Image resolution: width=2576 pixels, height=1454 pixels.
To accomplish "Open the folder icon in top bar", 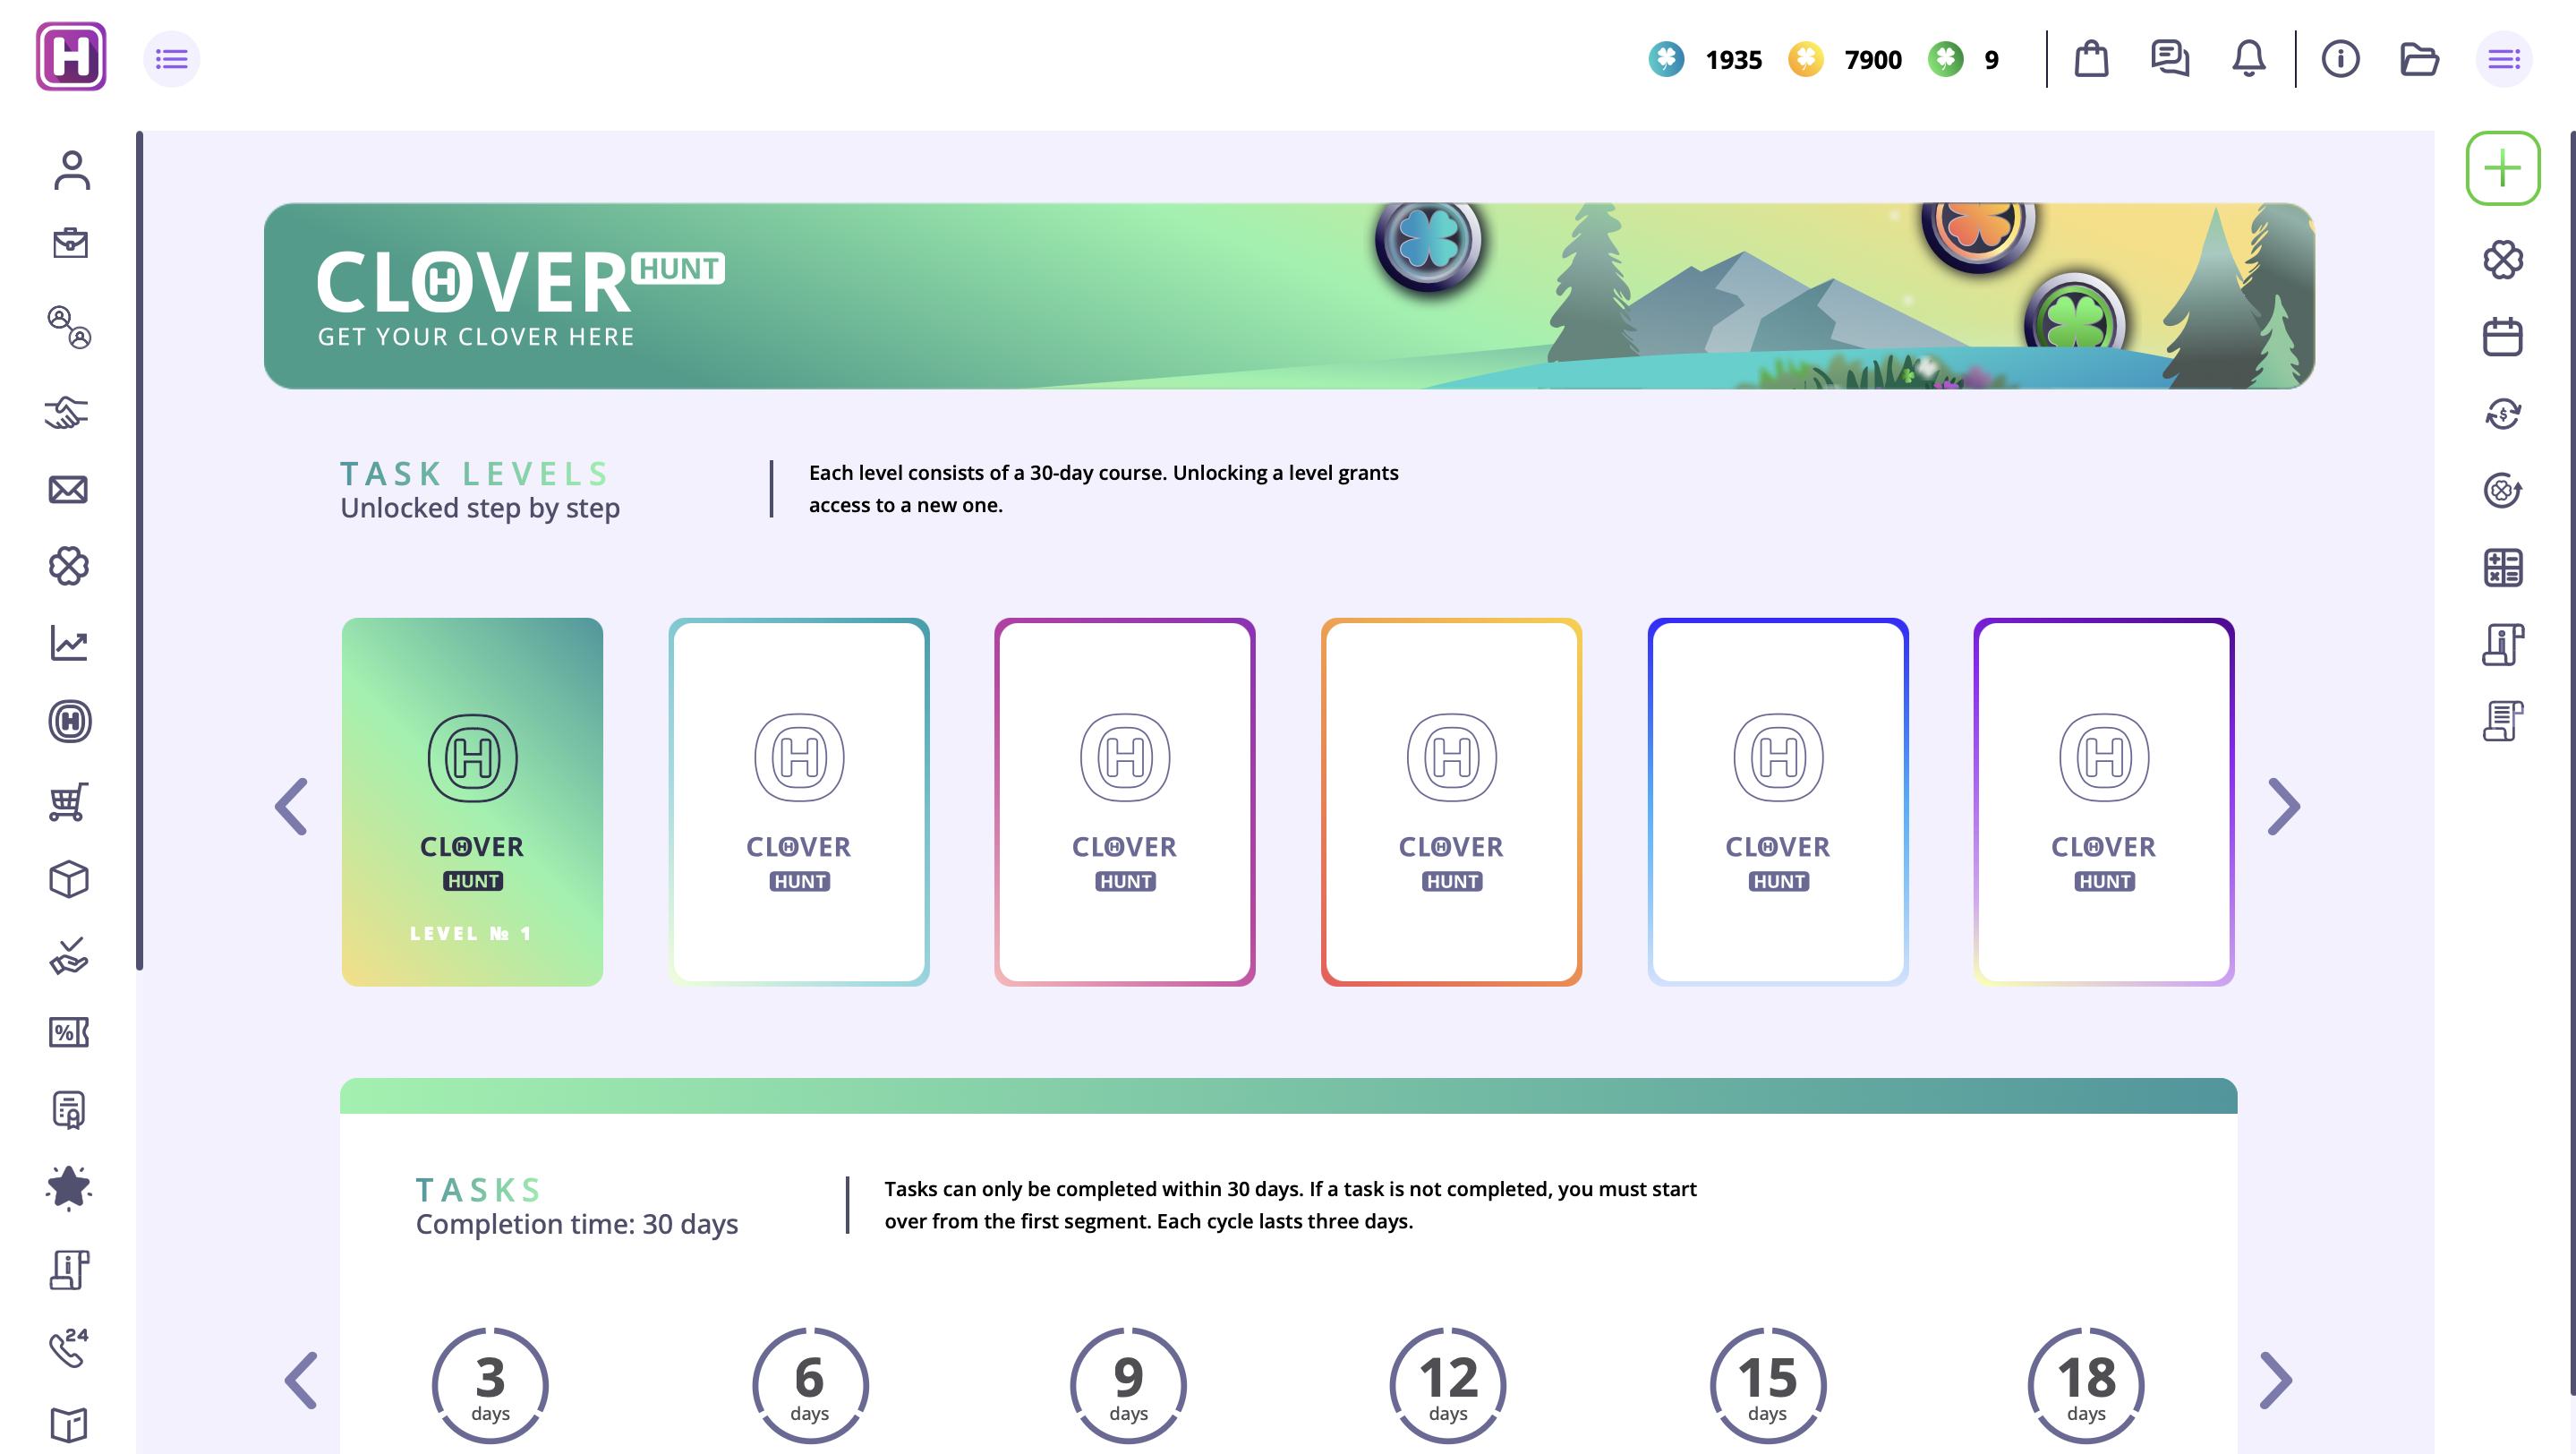I will (2419, 59).
